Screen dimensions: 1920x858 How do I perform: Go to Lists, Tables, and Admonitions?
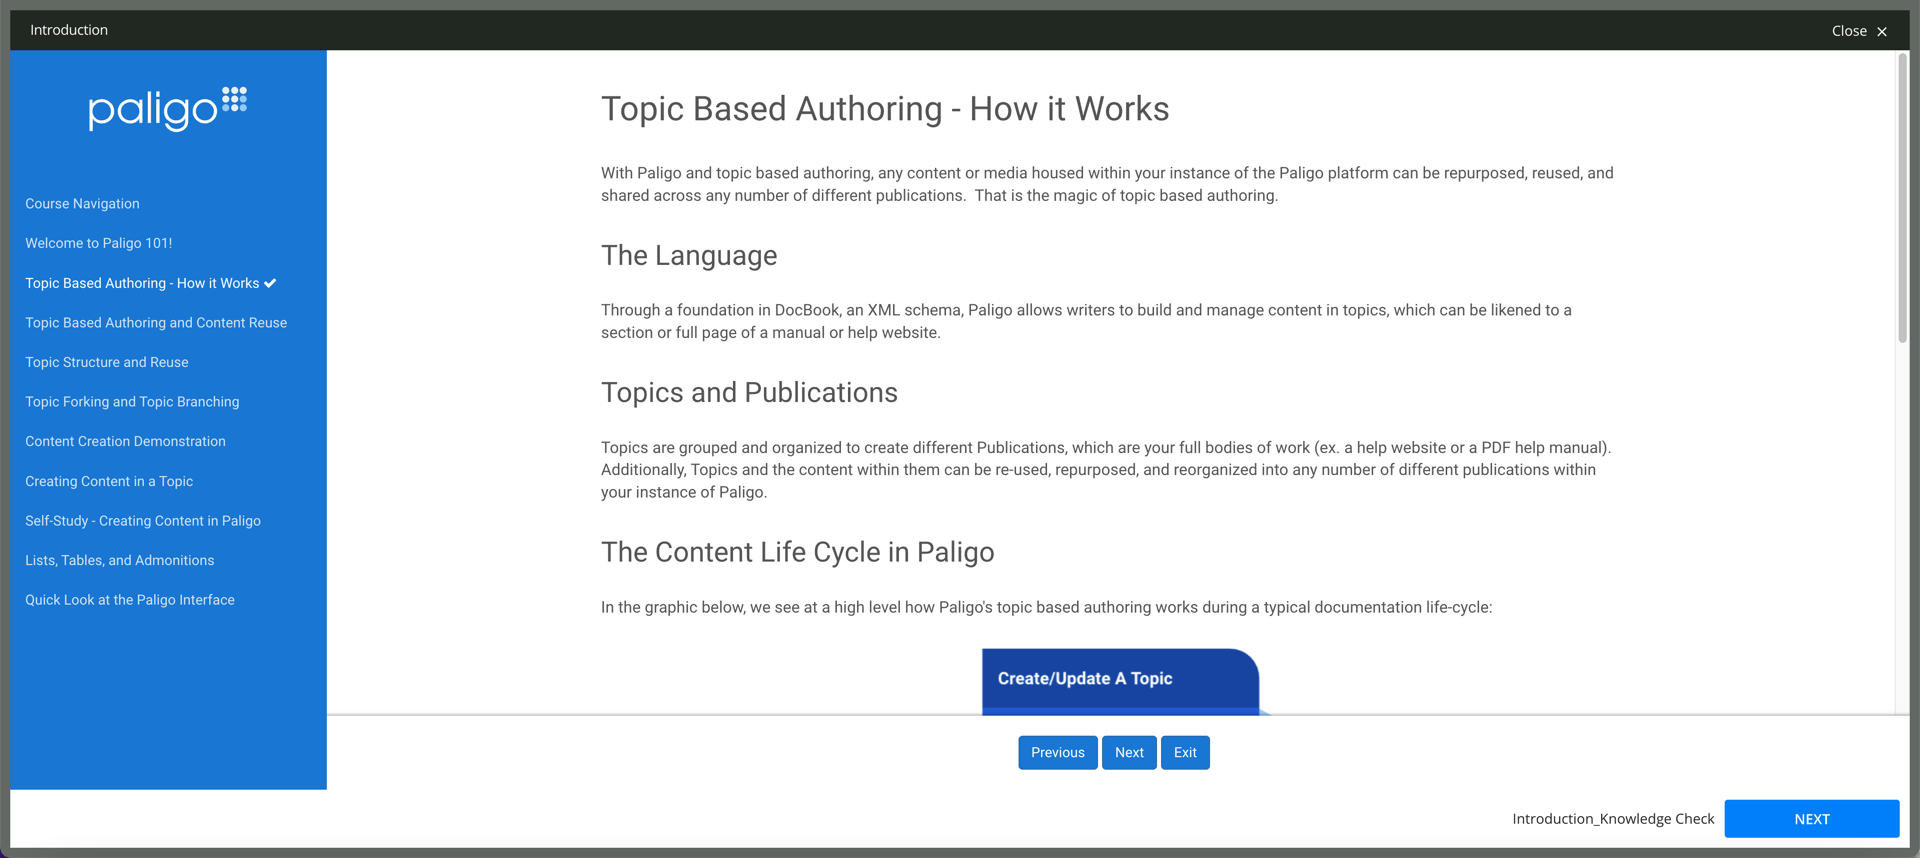point(120,560)
